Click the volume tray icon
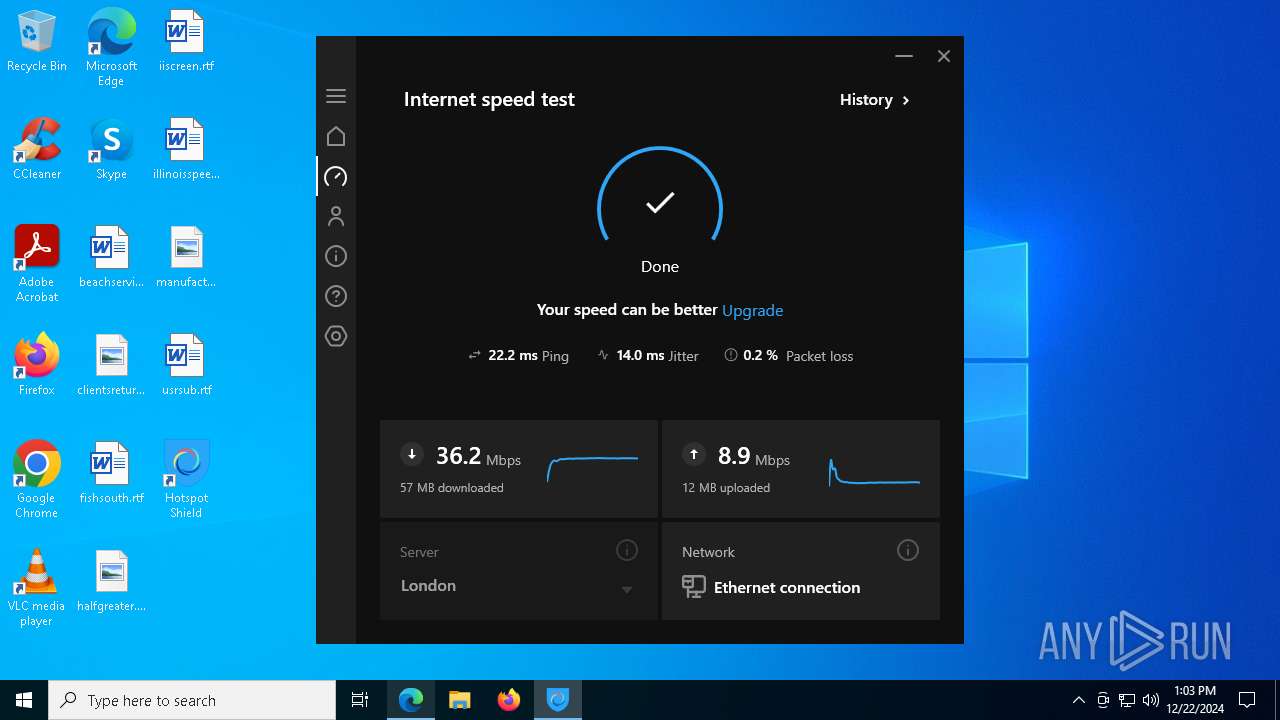 (1151, 700)
